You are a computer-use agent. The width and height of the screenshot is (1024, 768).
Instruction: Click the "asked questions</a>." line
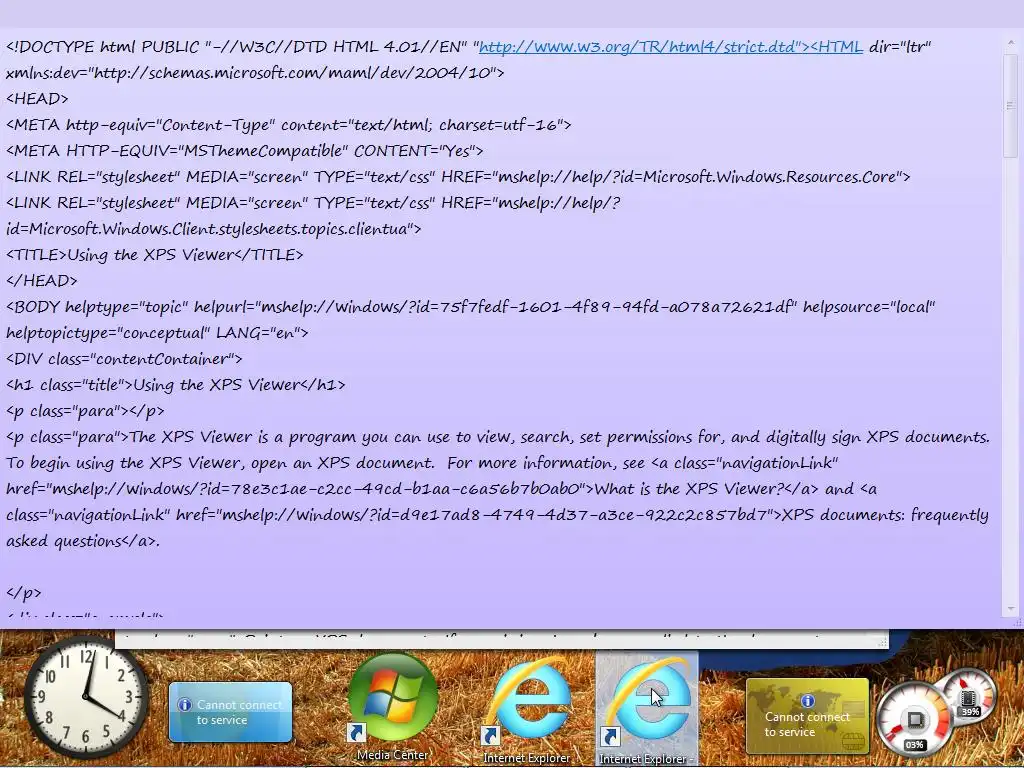(x=83, y=541)
